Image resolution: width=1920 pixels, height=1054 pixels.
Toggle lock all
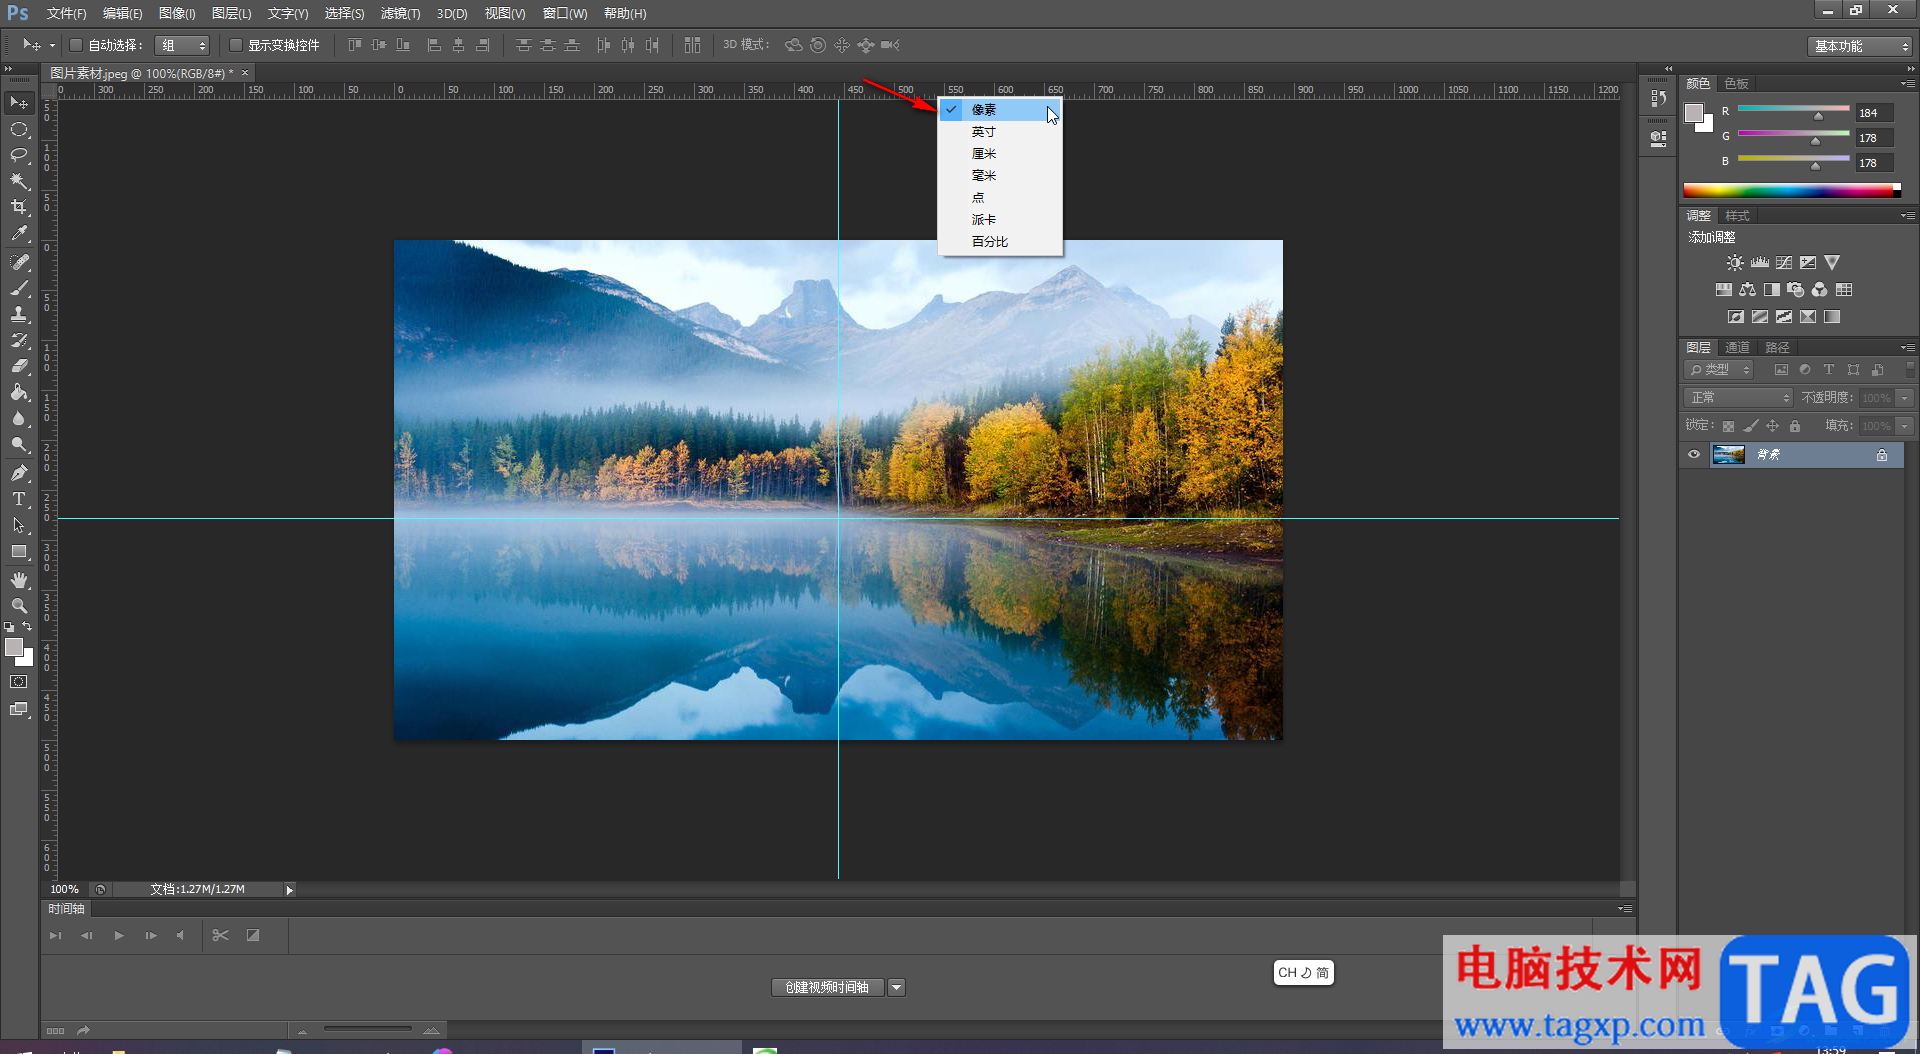coord(1795,426)
